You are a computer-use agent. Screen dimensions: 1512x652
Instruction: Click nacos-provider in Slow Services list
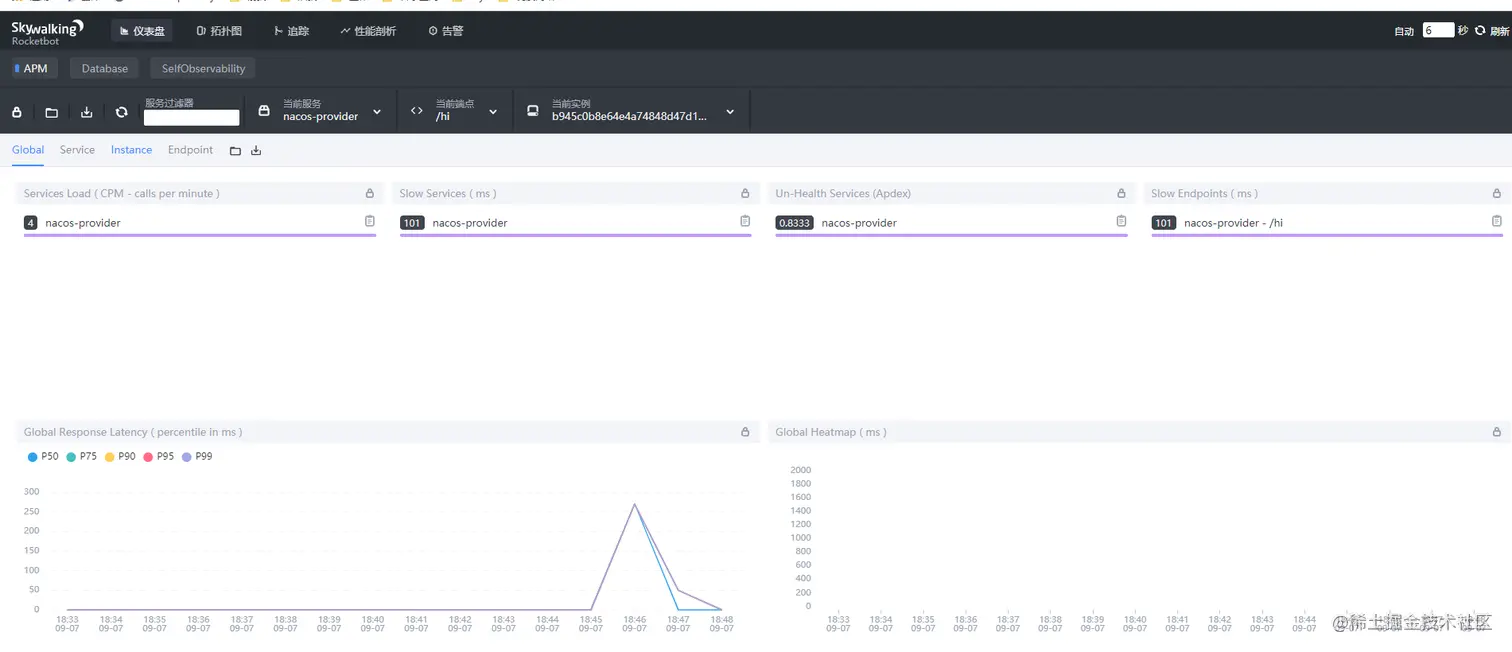(470, 223)
